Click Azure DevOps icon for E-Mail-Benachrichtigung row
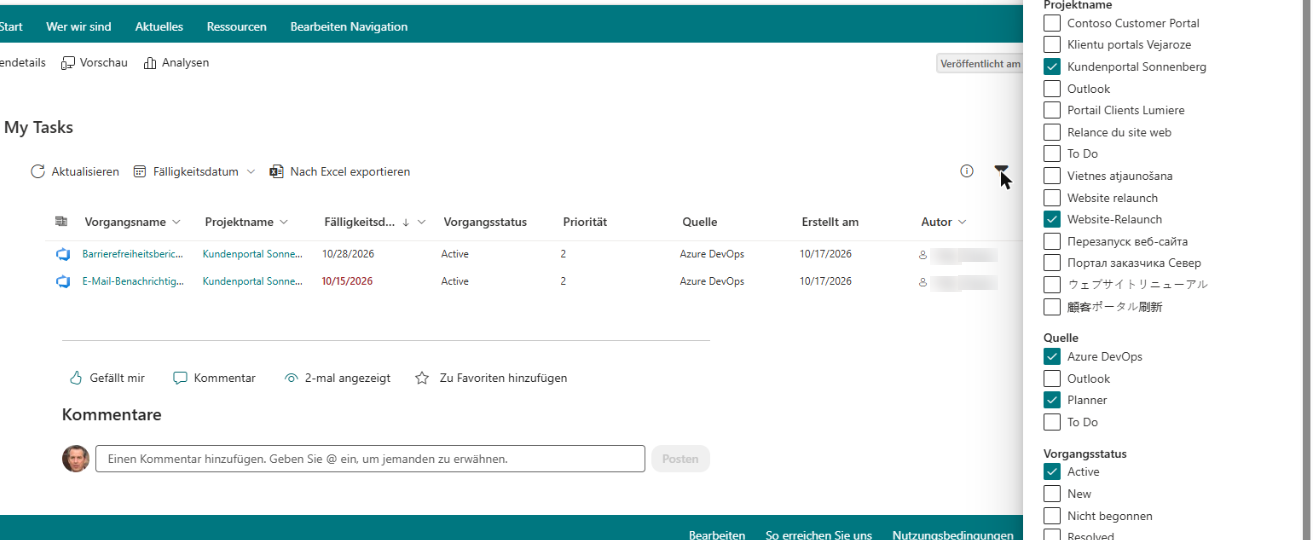The image size is (1313, 540). tap(63, 282)
